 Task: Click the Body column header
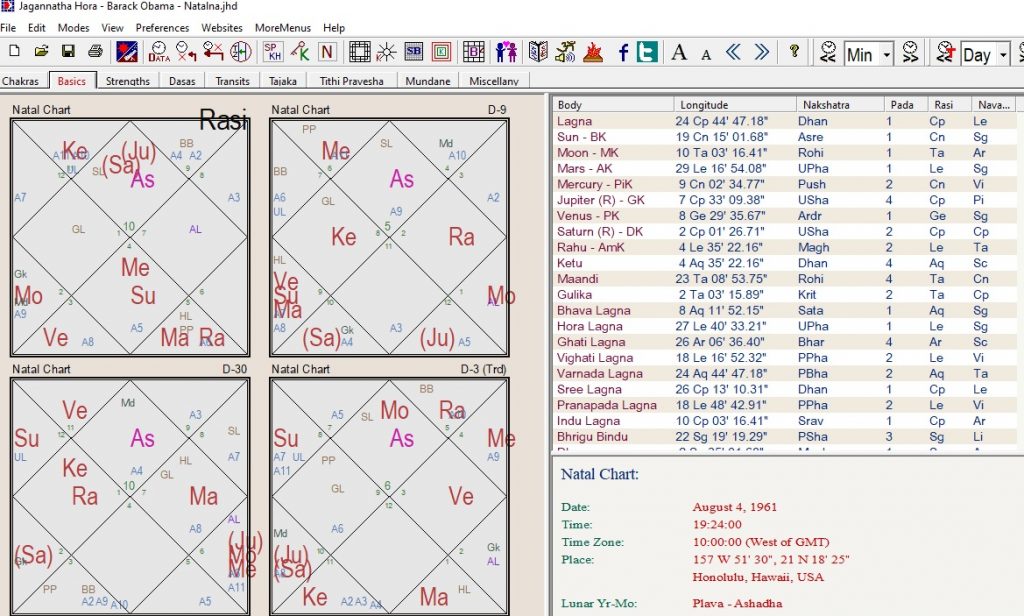tap(613, 105)
